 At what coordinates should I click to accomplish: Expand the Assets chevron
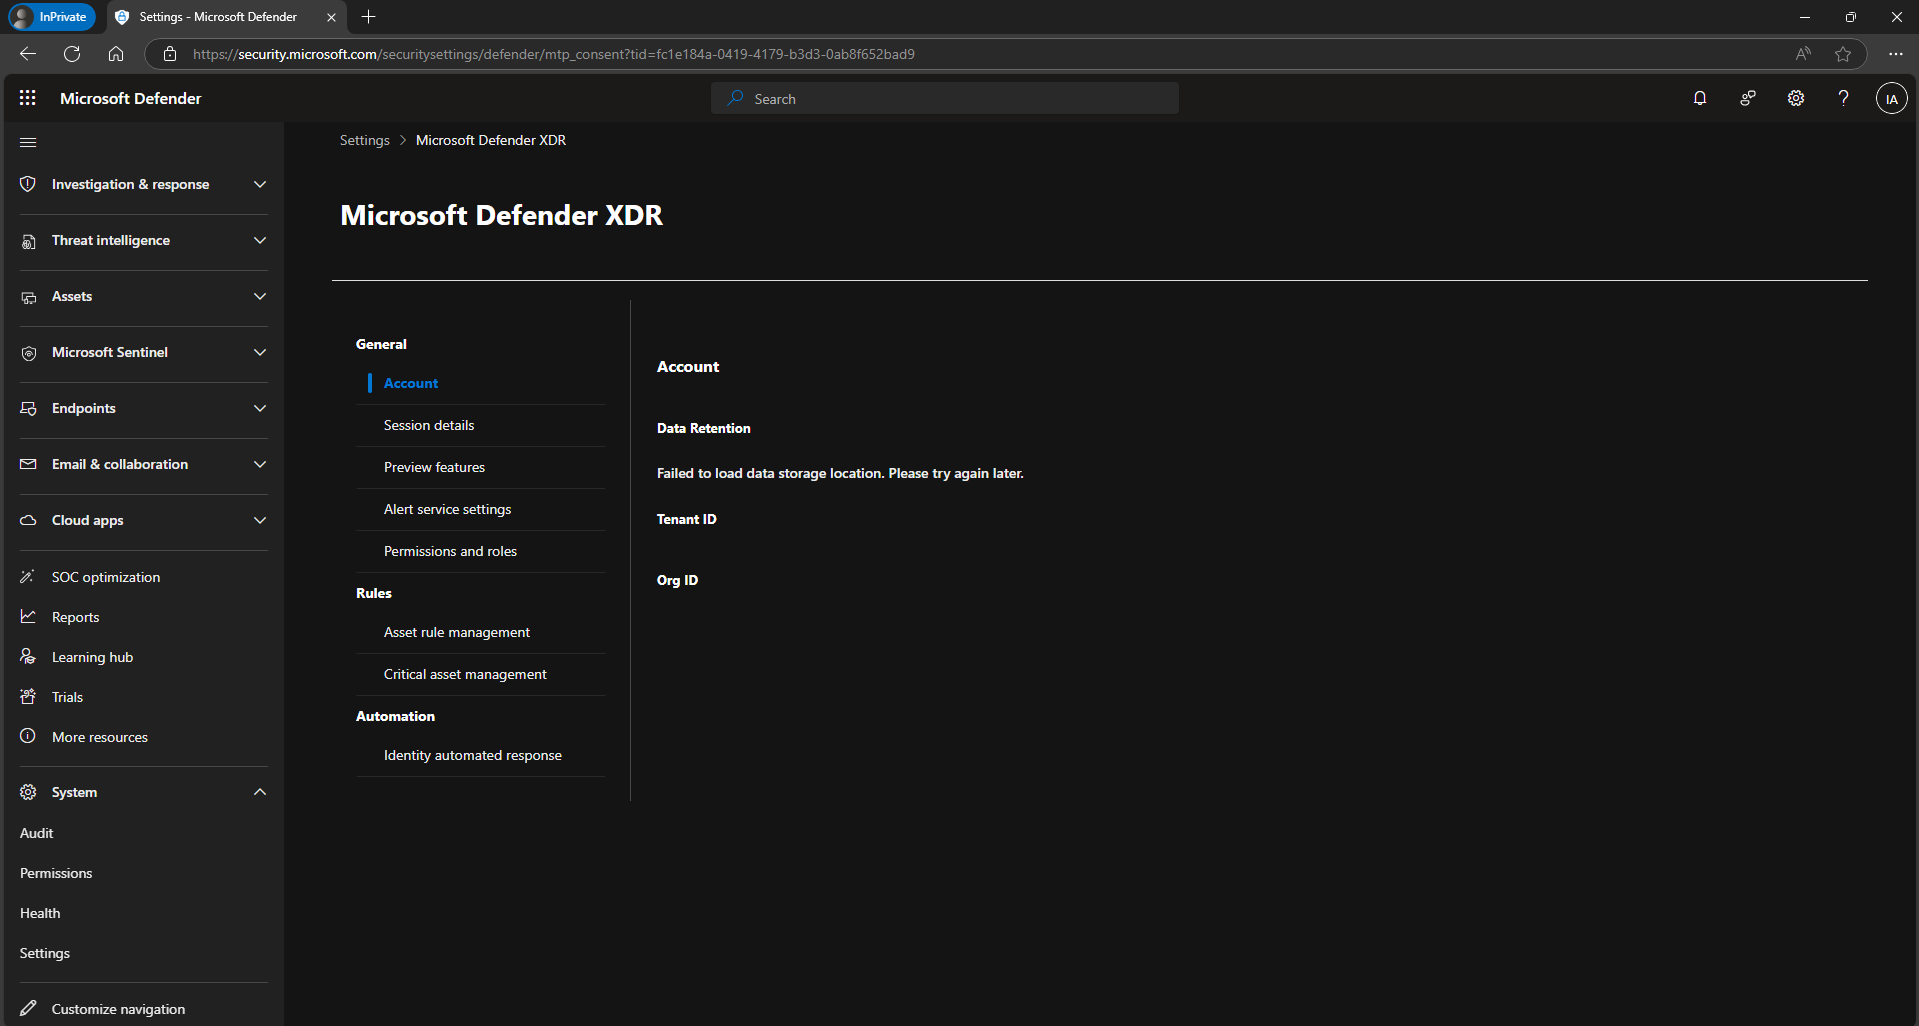[260, 296]
